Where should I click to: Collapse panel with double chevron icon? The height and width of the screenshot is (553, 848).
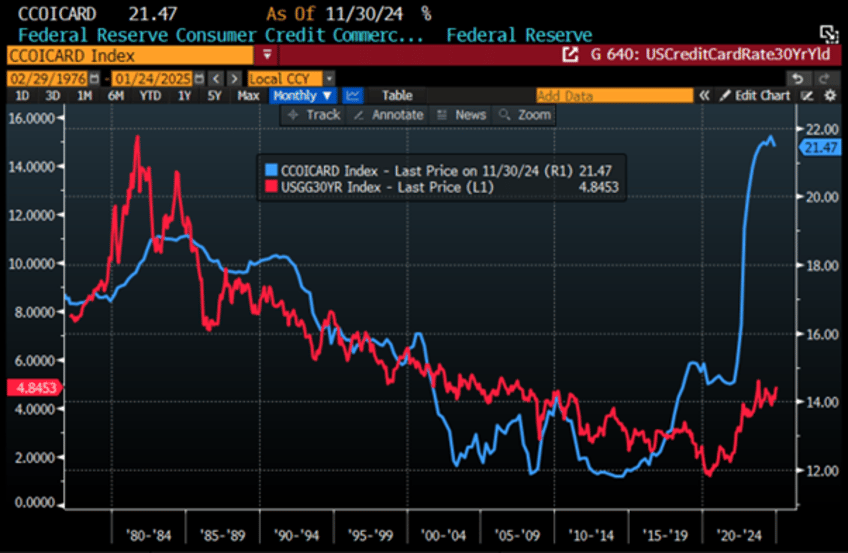[x=704, y=96]
